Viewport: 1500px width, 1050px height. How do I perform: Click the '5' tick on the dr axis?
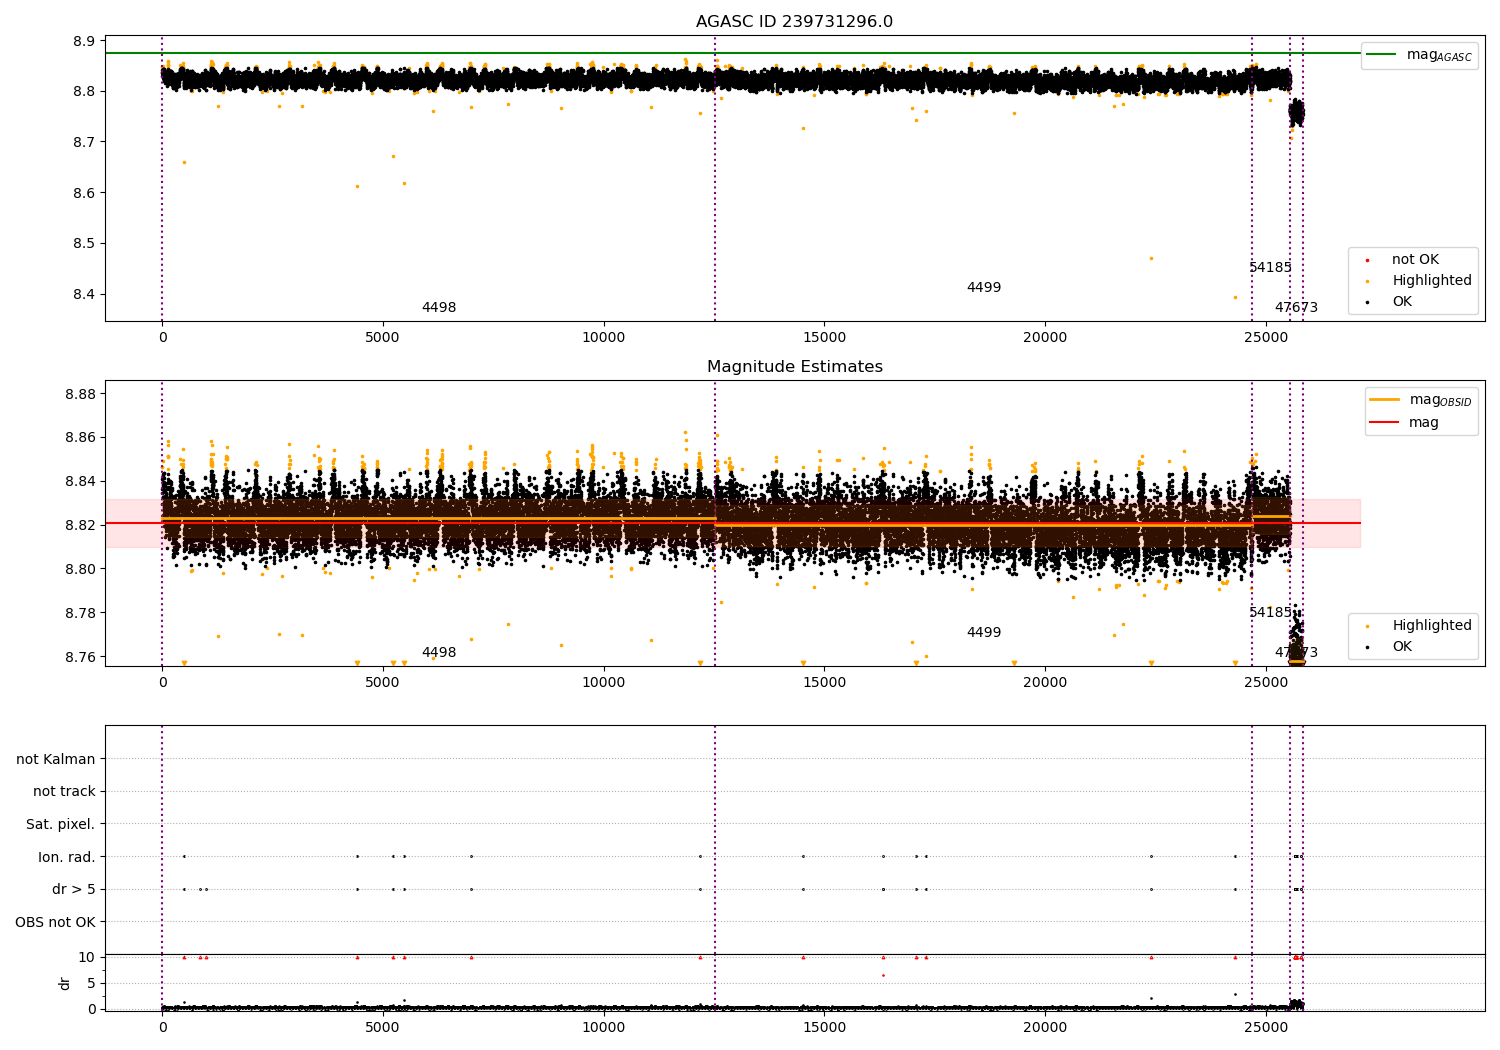[x=91, y=983]
